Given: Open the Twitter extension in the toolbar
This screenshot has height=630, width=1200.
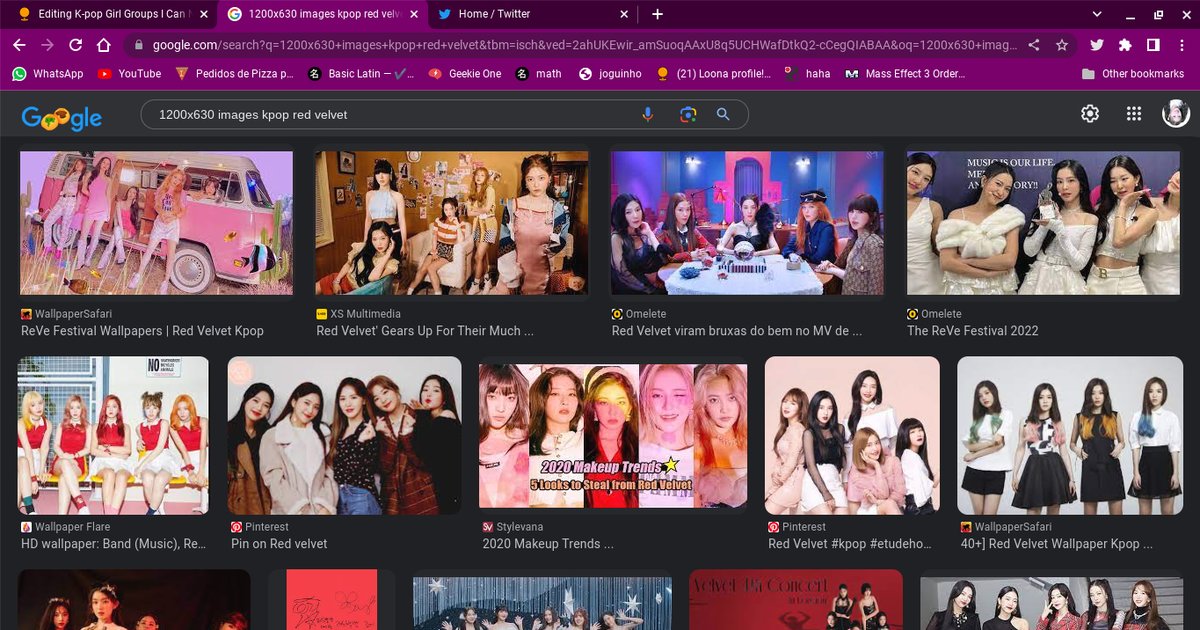Looking at the screenshot, I should pos(1096,46).
